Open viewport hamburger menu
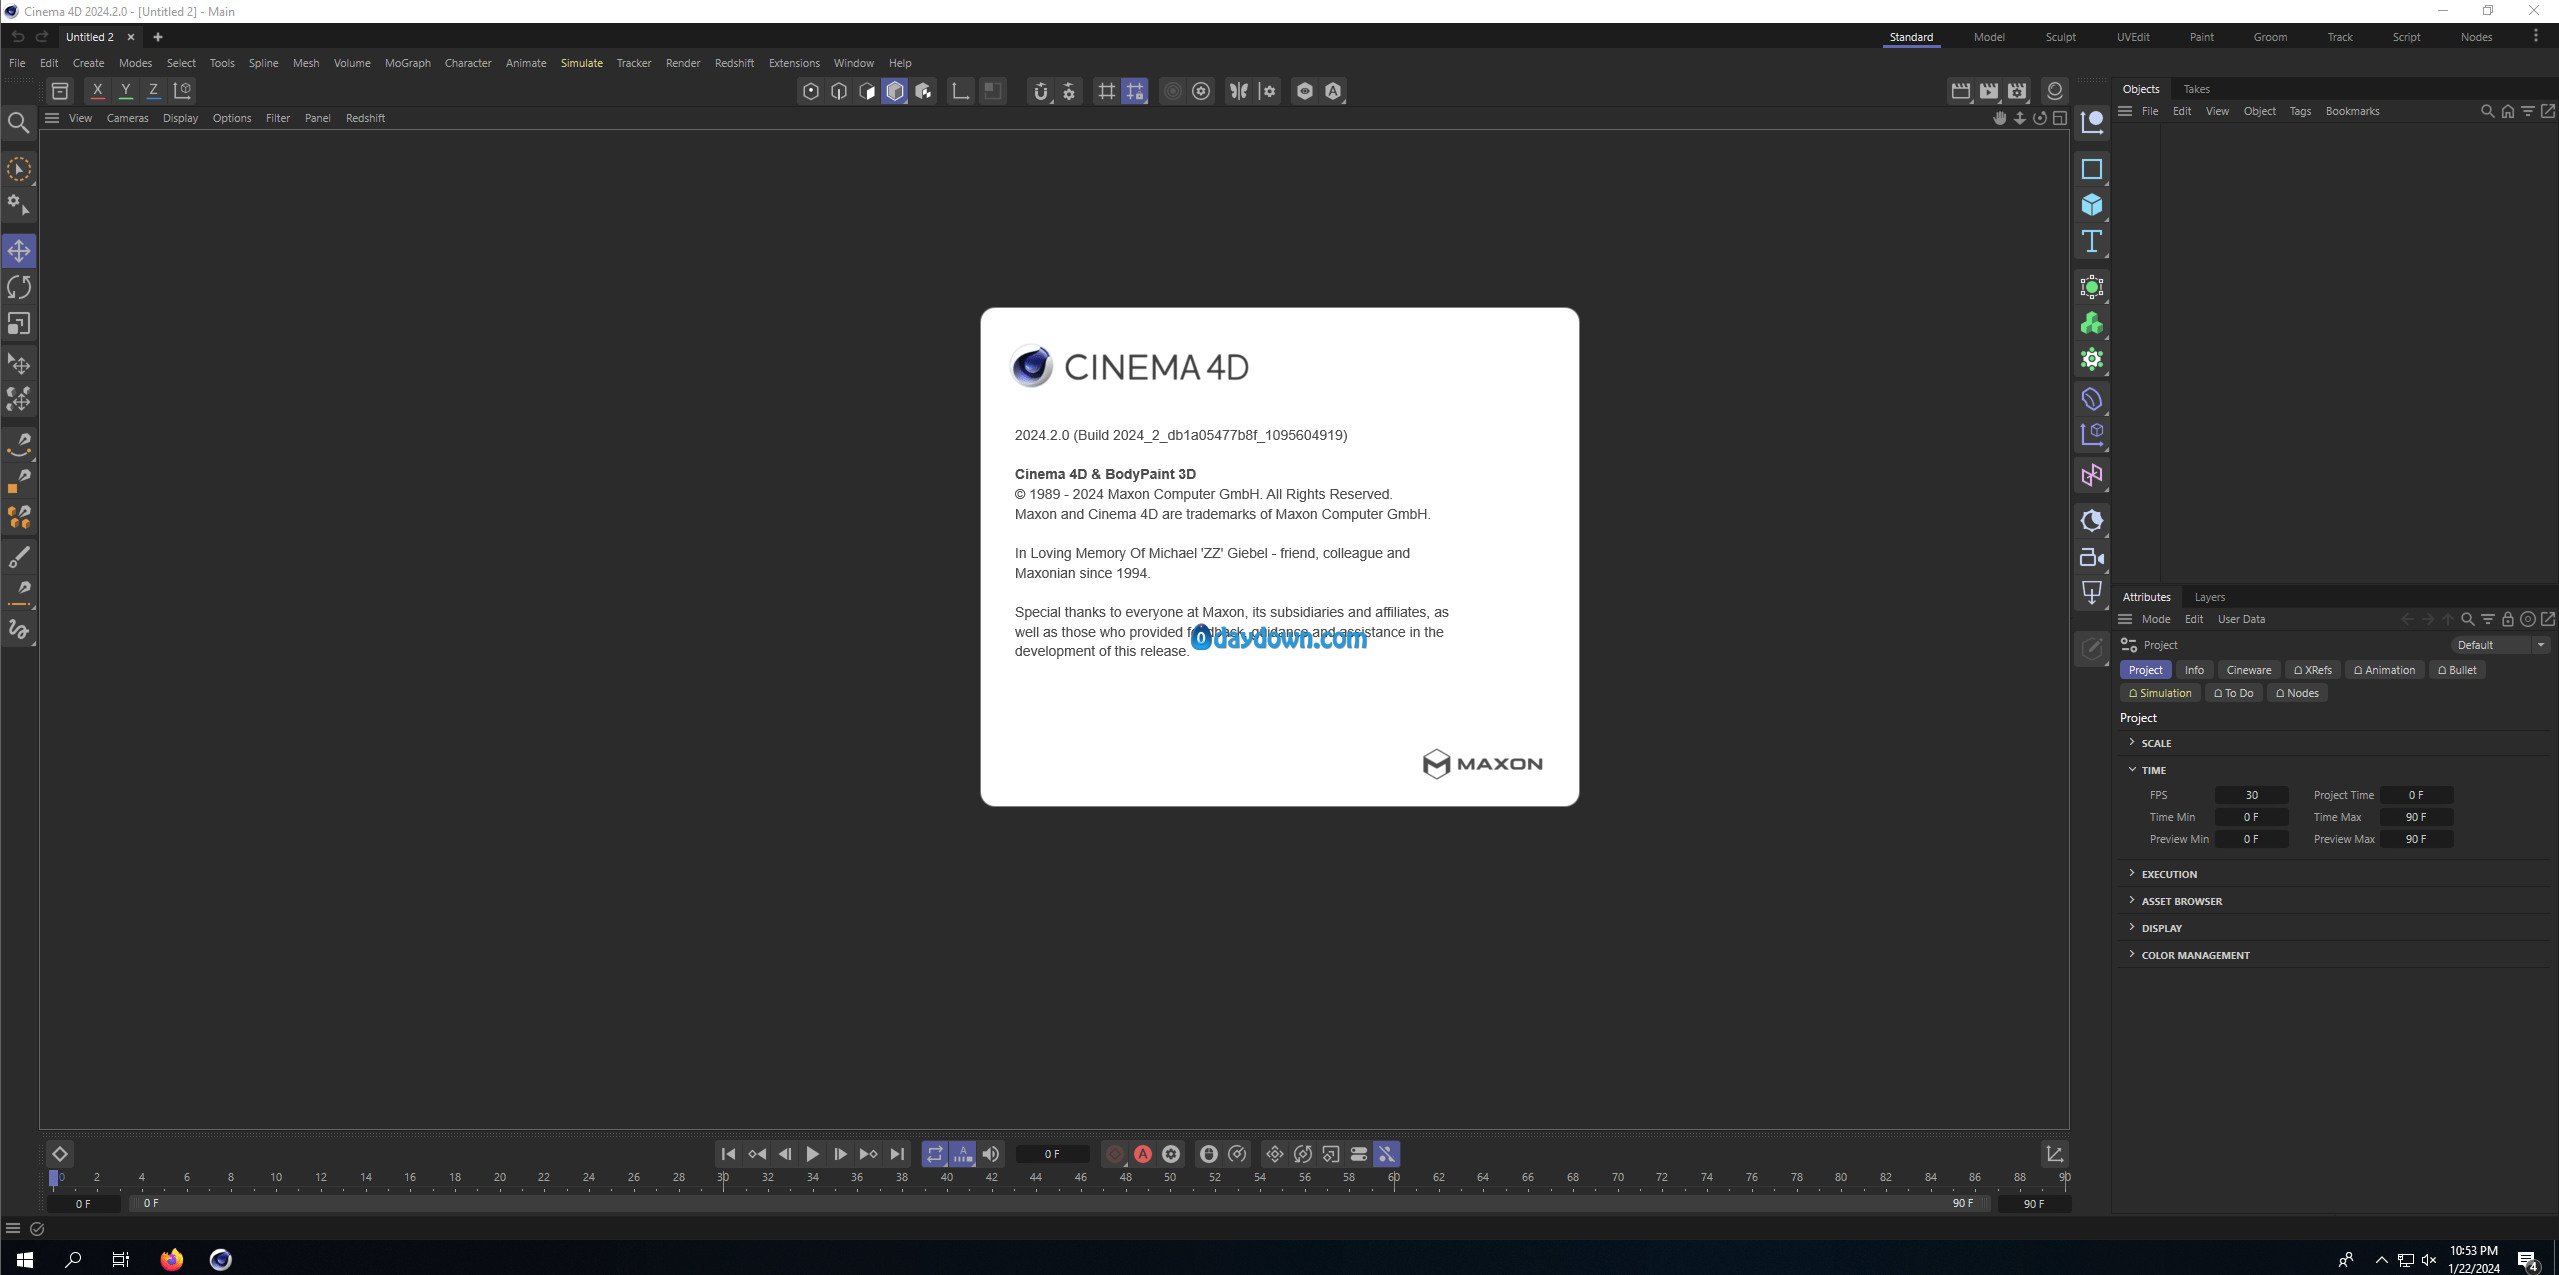This screenshot has height=1275, width=2559. (x=52, y=118)
